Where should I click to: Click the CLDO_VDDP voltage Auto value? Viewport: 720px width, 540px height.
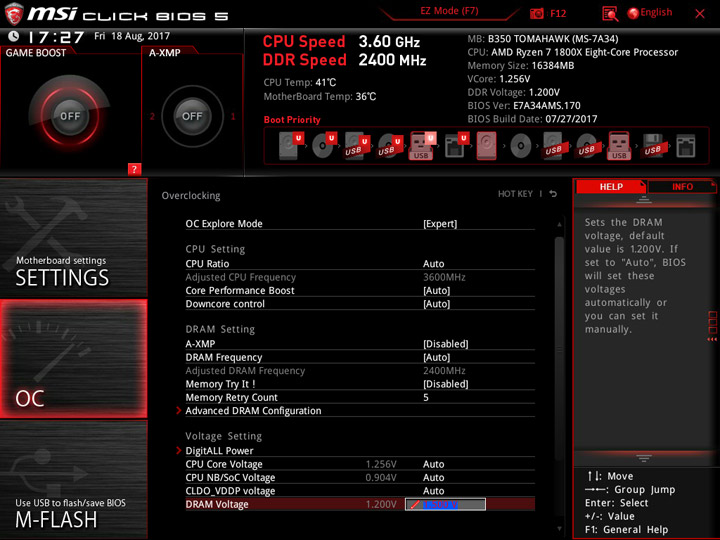click(433, 490)
